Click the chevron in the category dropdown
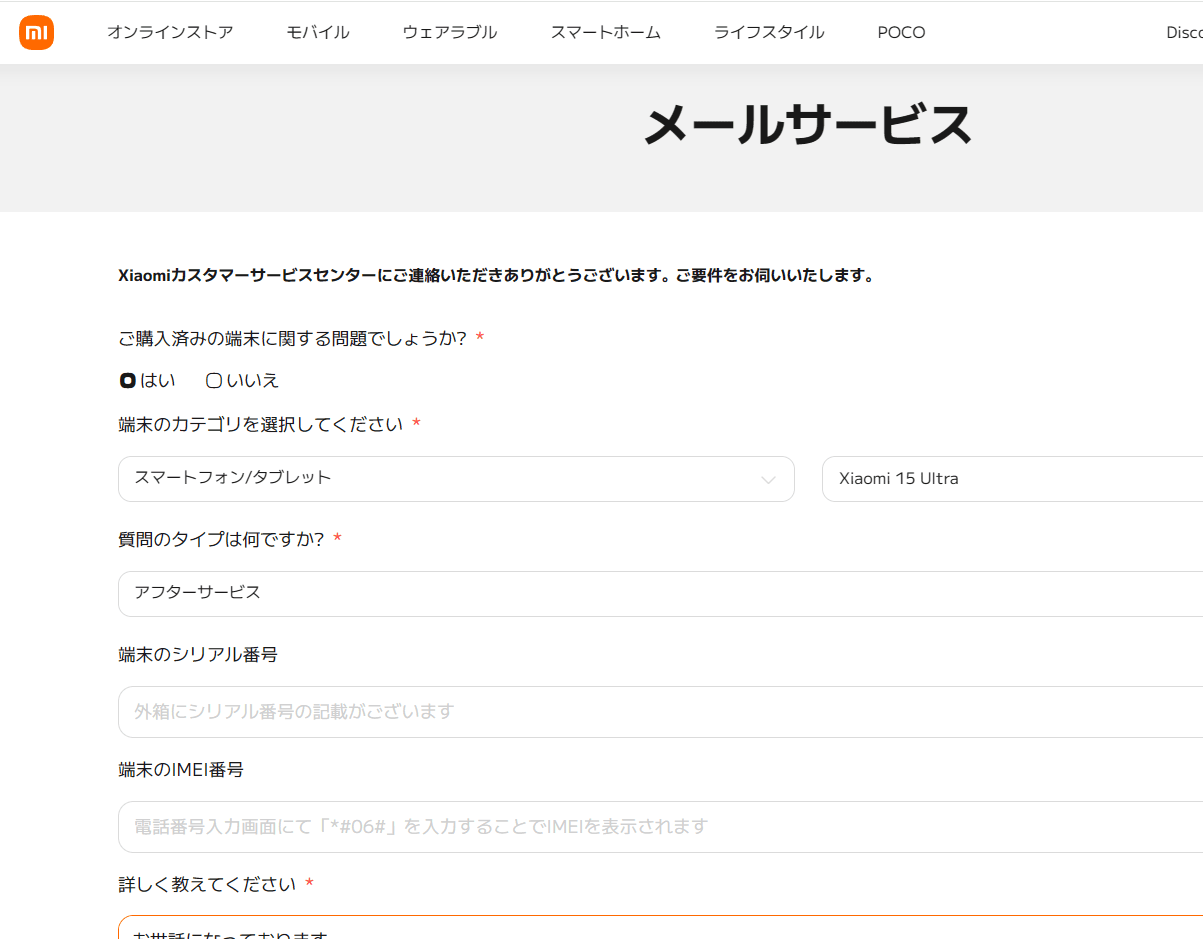Viewport: 1203px width, 939px height. 768,480
